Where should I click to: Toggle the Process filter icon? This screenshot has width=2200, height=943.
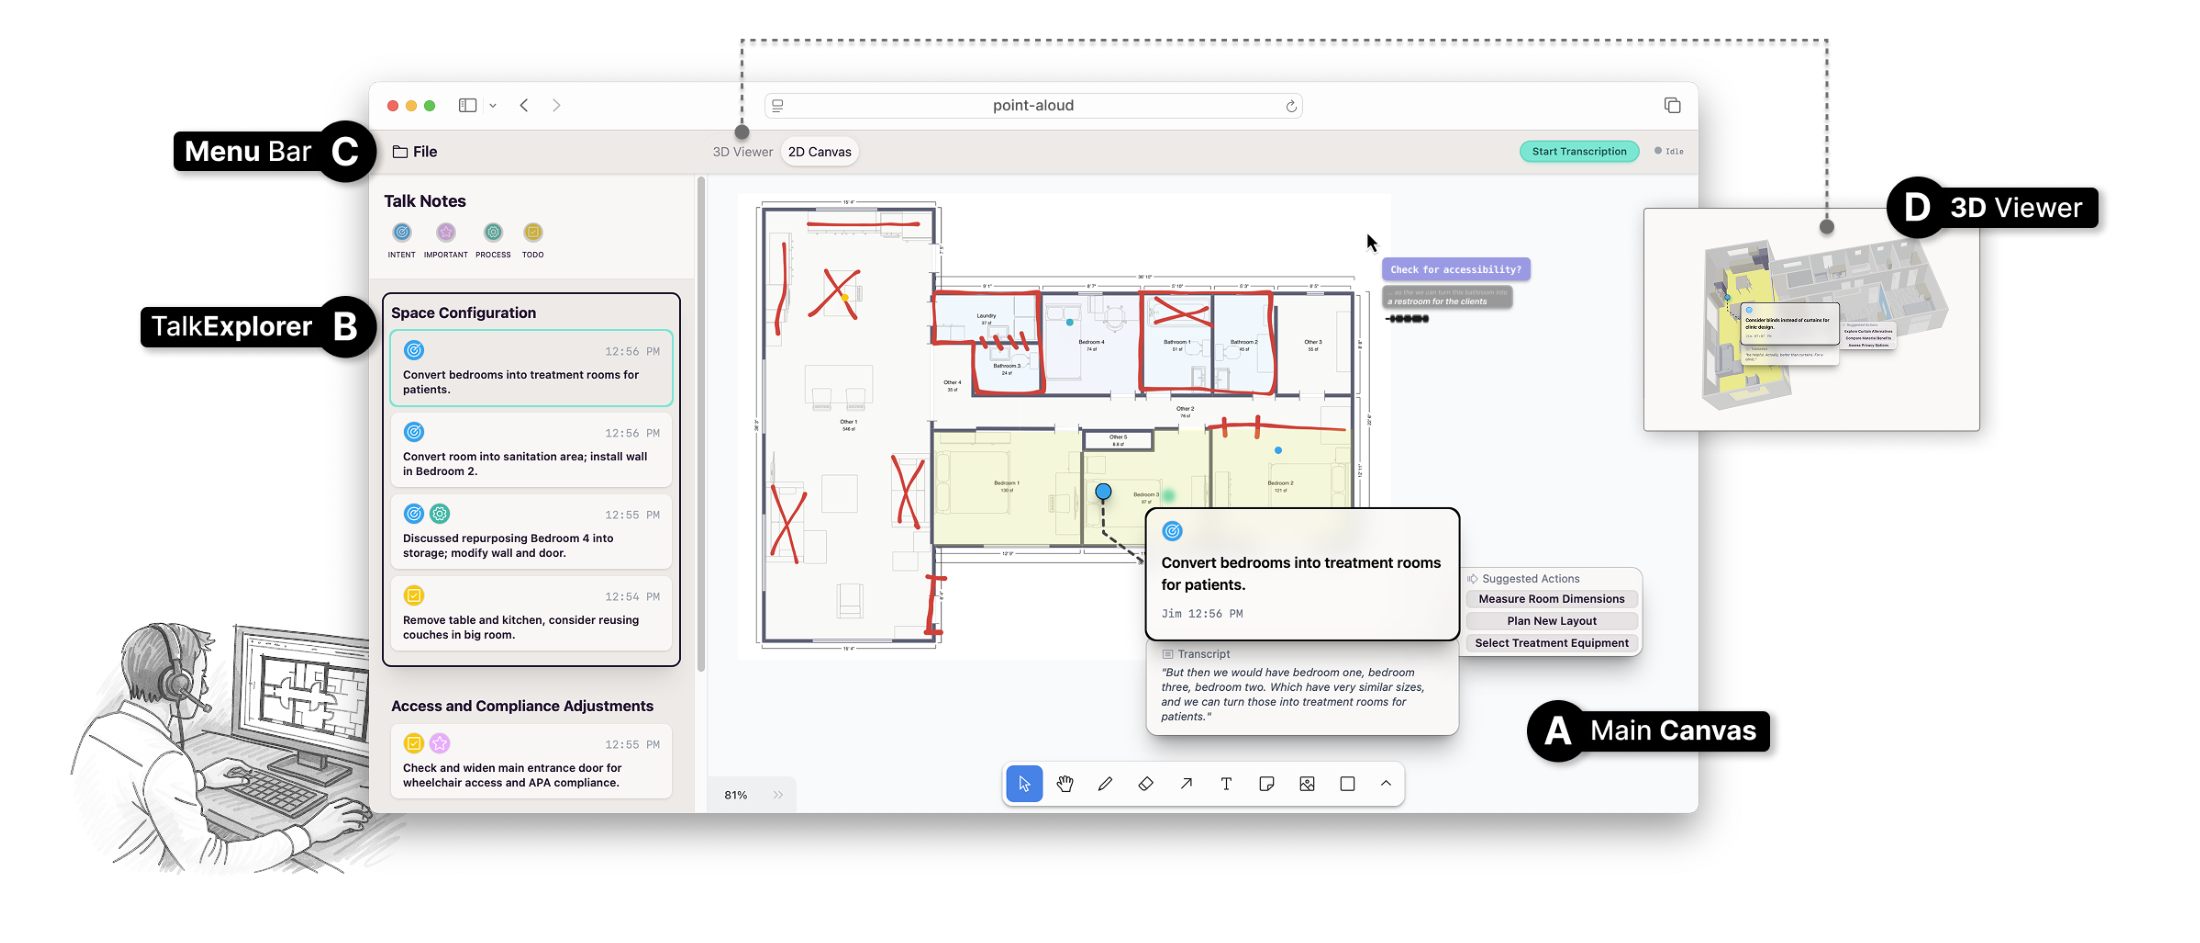493,232
